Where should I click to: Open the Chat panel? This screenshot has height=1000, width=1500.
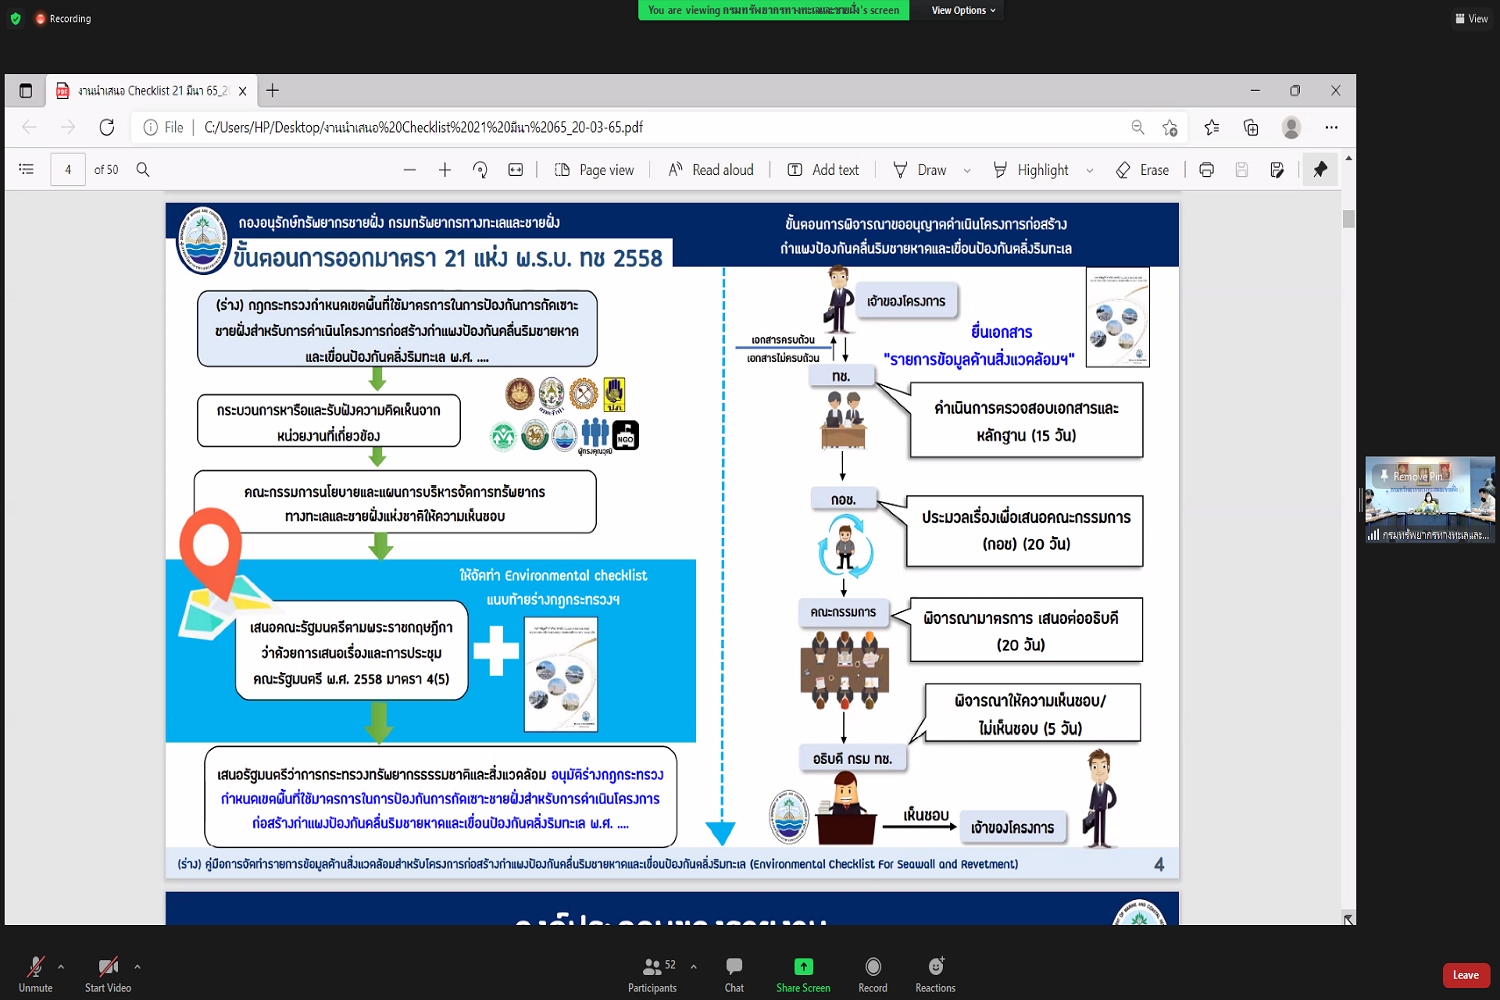pyautogui.click(x=734, y=974)
